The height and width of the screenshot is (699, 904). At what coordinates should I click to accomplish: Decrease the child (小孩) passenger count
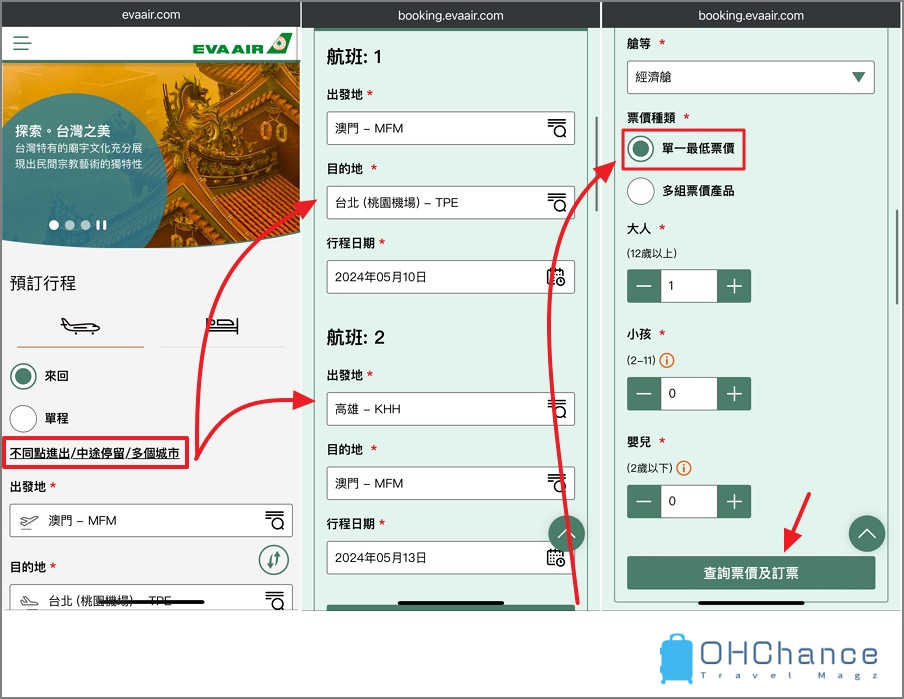(x=644, y=394)
